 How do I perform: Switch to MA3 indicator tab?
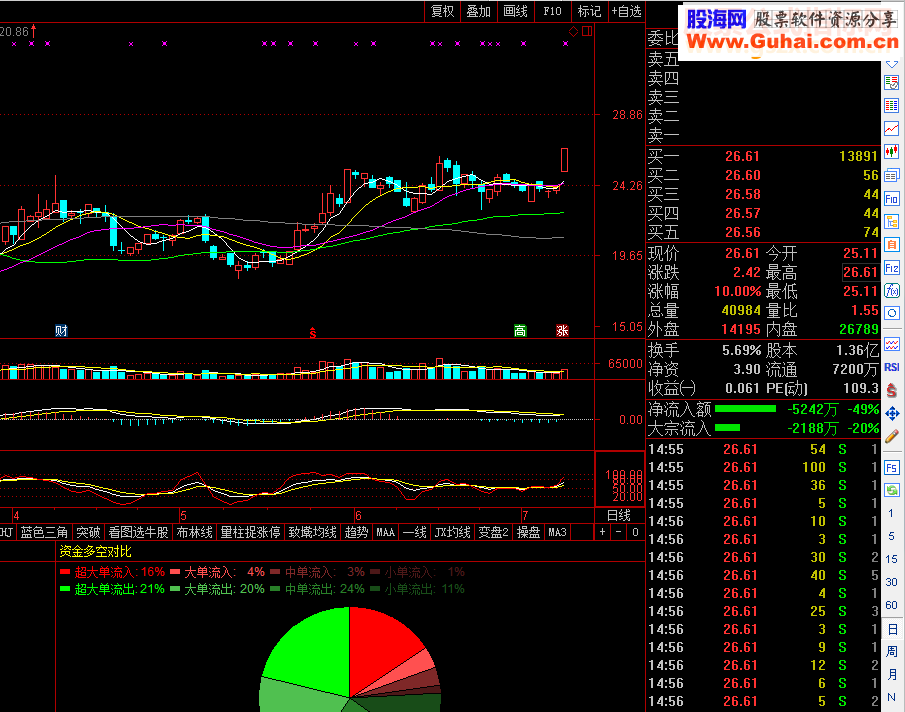(557, 532)
